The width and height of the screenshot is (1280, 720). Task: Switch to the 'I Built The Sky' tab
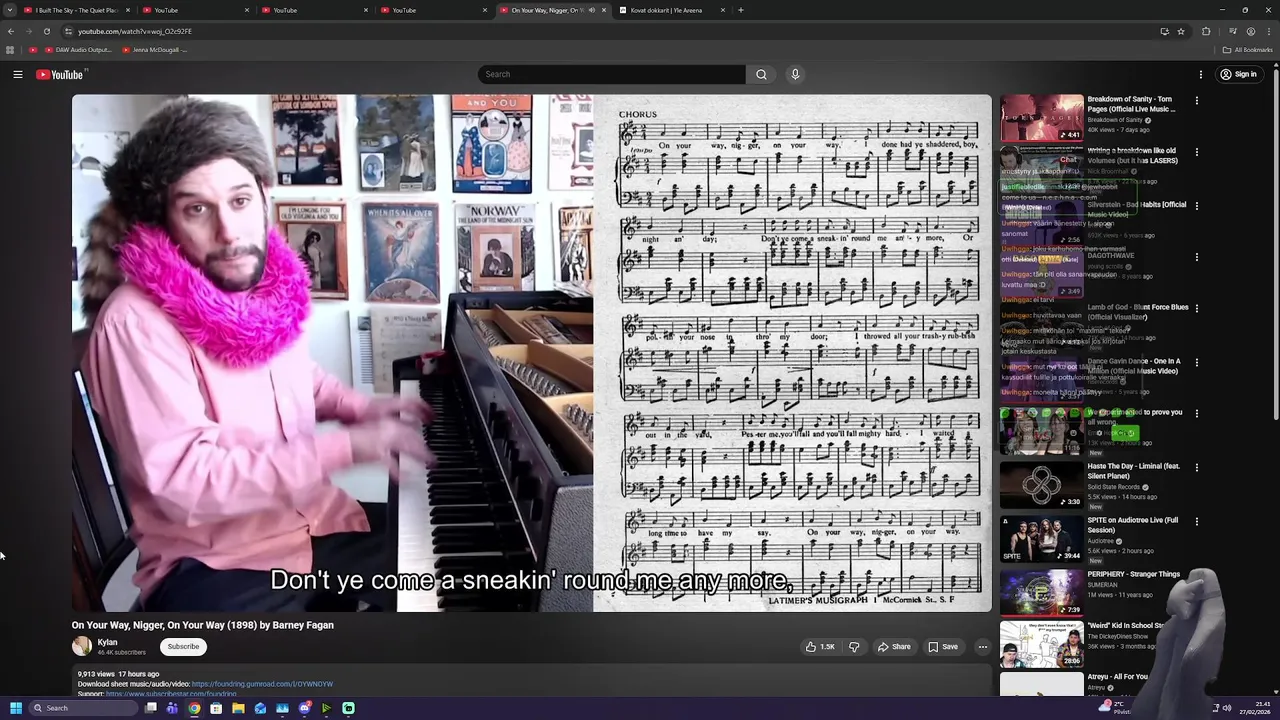coord(76,10)
